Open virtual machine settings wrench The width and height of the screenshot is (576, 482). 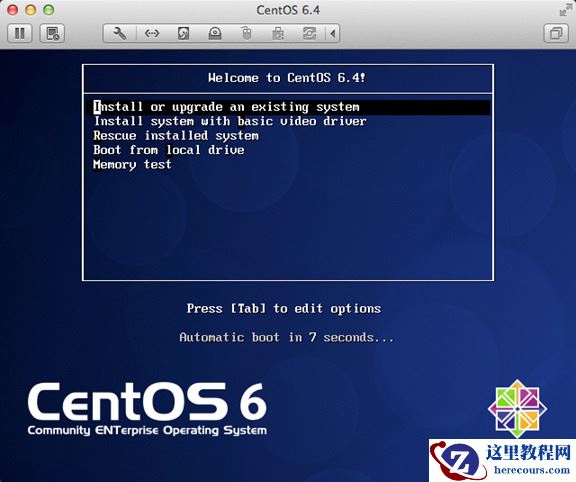click(x=120, y=33)
